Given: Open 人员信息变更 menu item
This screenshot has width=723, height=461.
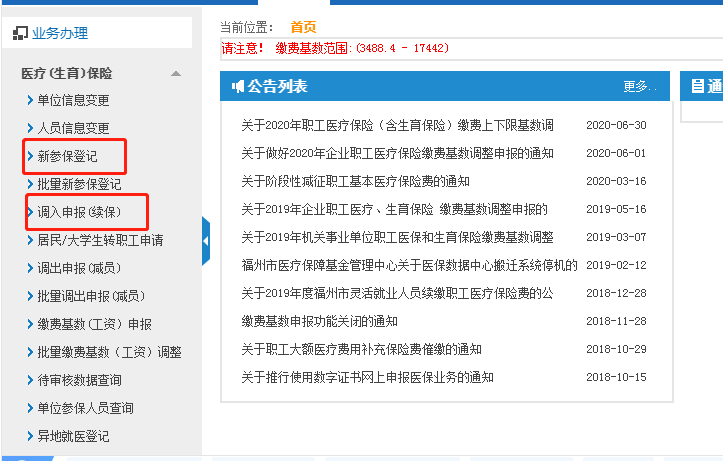Looking at the screenshot, I should [x=73, y=128].
